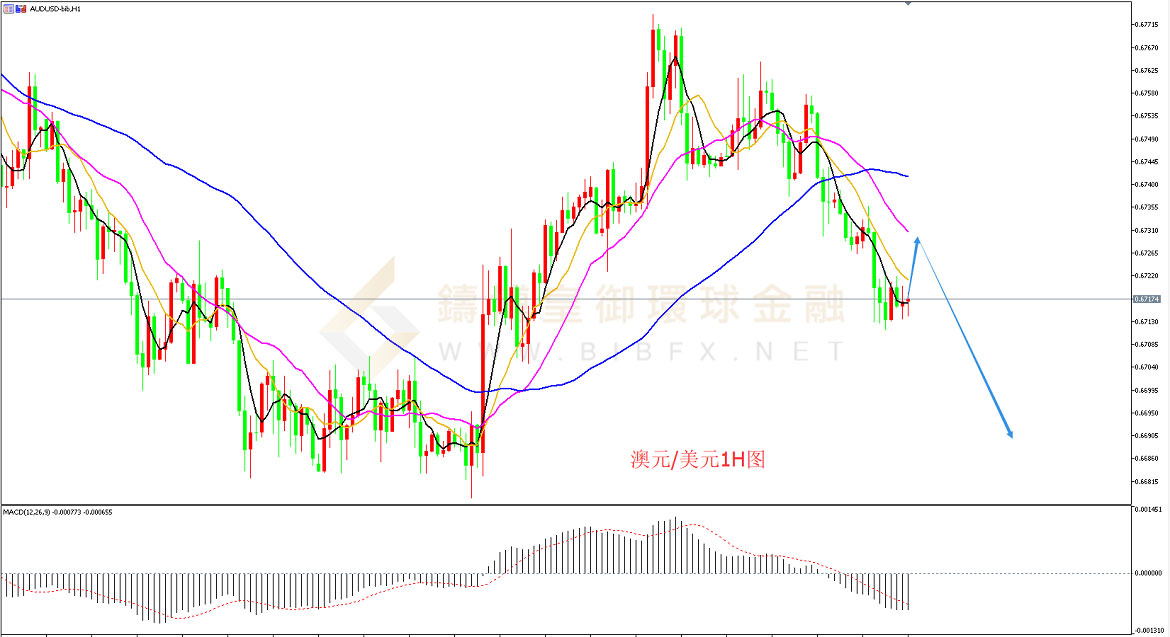Image resolution: width=1170 pixels, height=637 pixels.
Task: Click the red 澳元/美元1H图 text label
Action: pos(697,460)
